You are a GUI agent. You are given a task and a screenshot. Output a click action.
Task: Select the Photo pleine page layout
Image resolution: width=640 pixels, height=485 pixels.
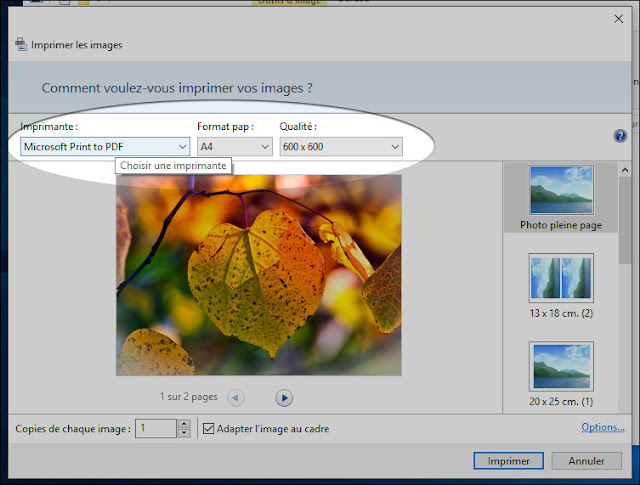click(561, 198)
